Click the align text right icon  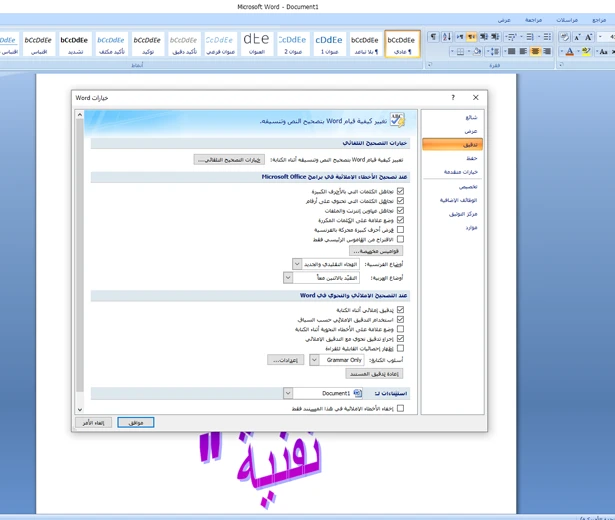(547, 51)
